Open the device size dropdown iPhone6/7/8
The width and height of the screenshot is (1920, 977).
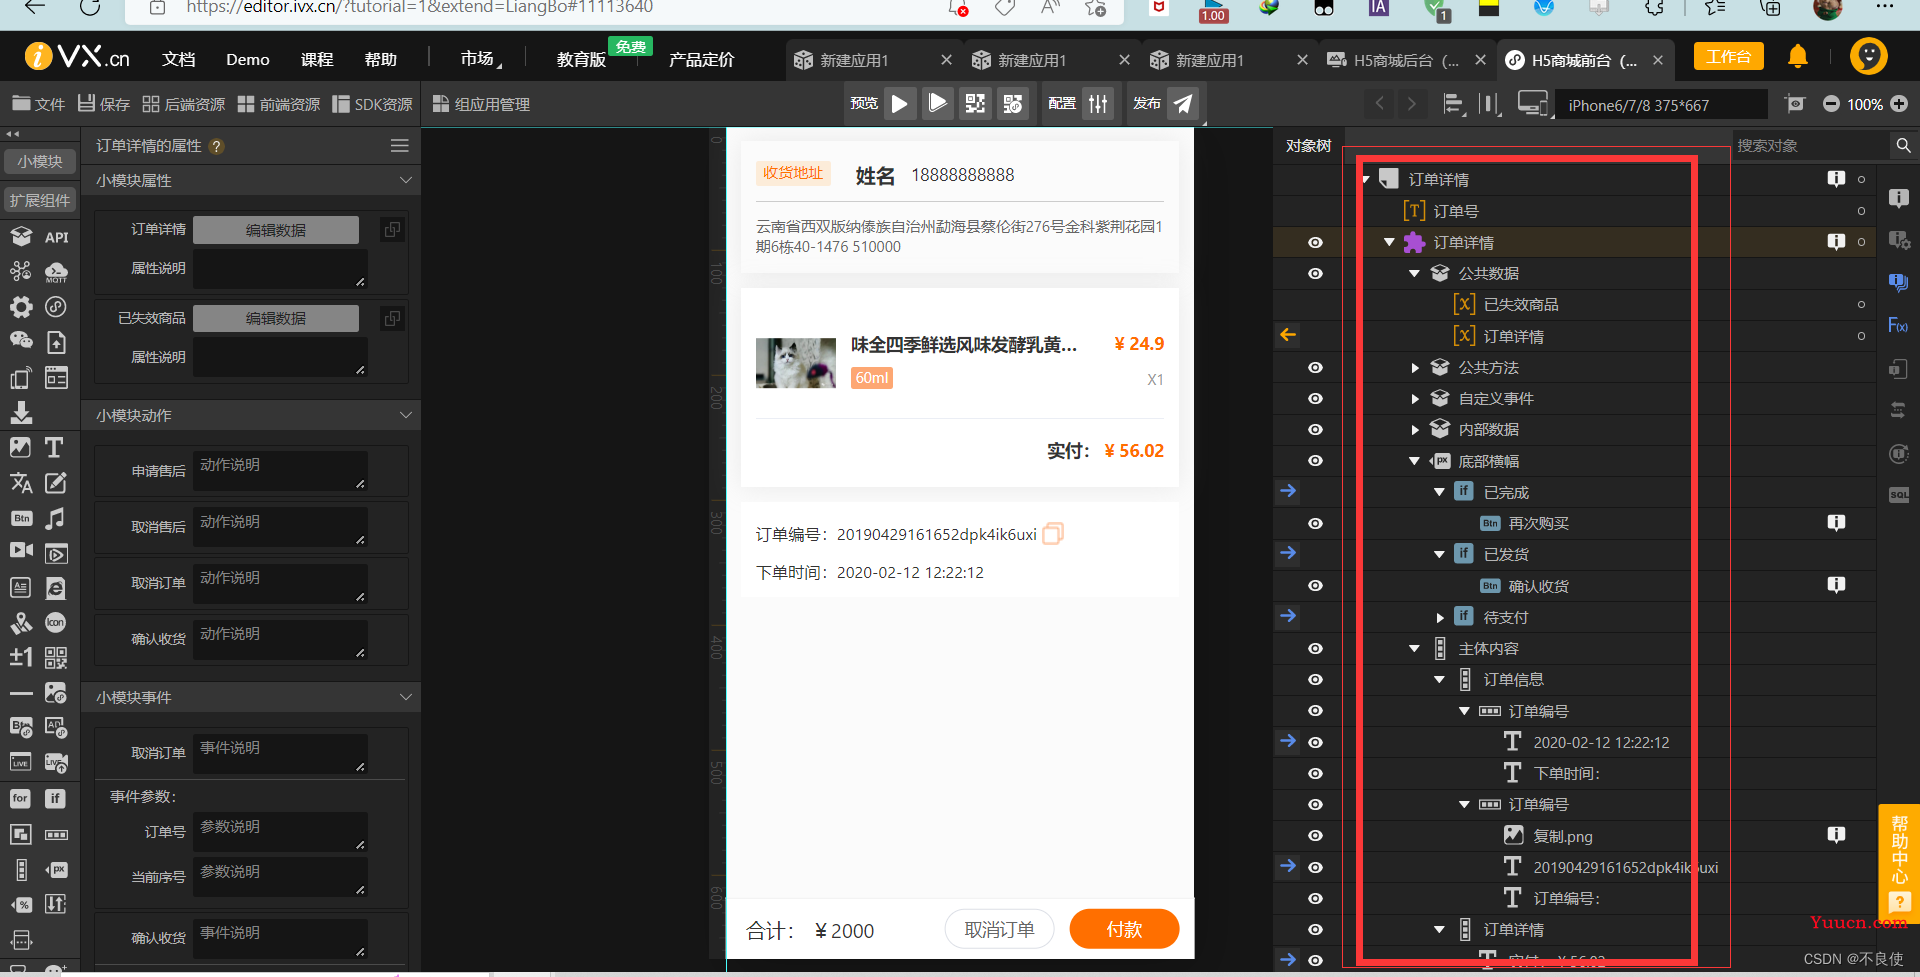click(1660, 105)
